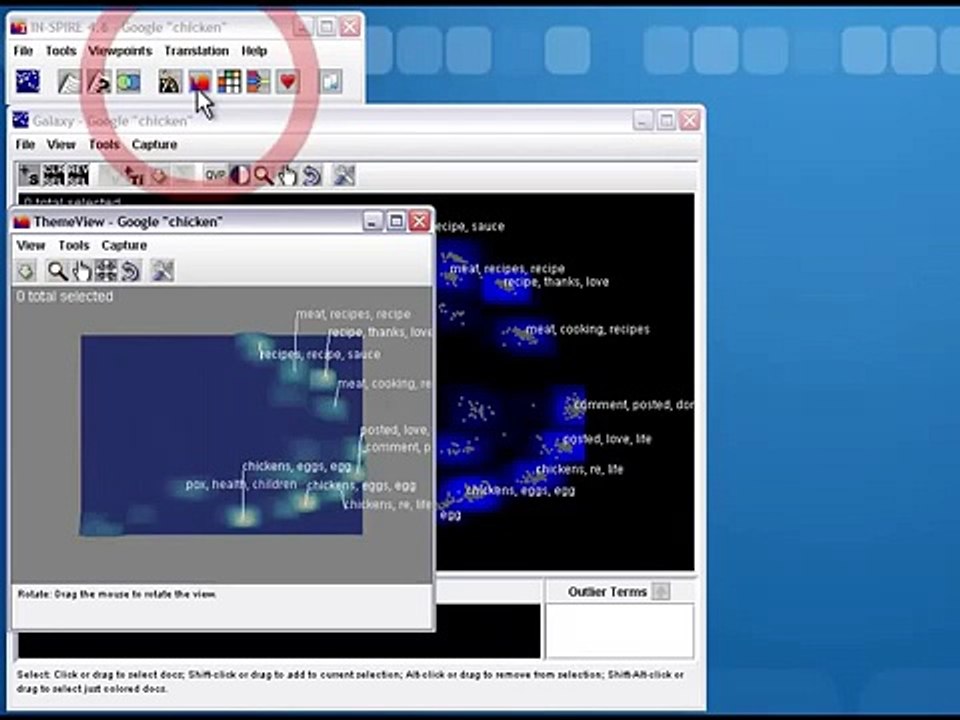The height and width of the screenshot is (720, 960).
Task: Click inside the Outlier Terms list box
Action: pos(620,631)
